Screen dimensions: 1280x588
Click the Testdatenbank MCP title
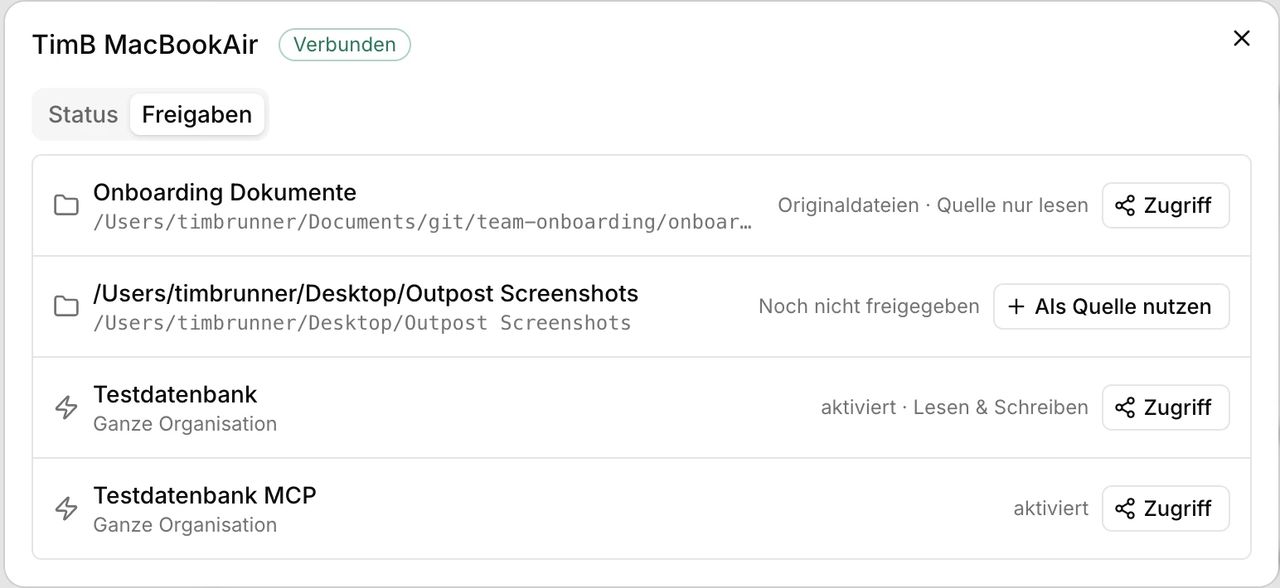[205, 495]
